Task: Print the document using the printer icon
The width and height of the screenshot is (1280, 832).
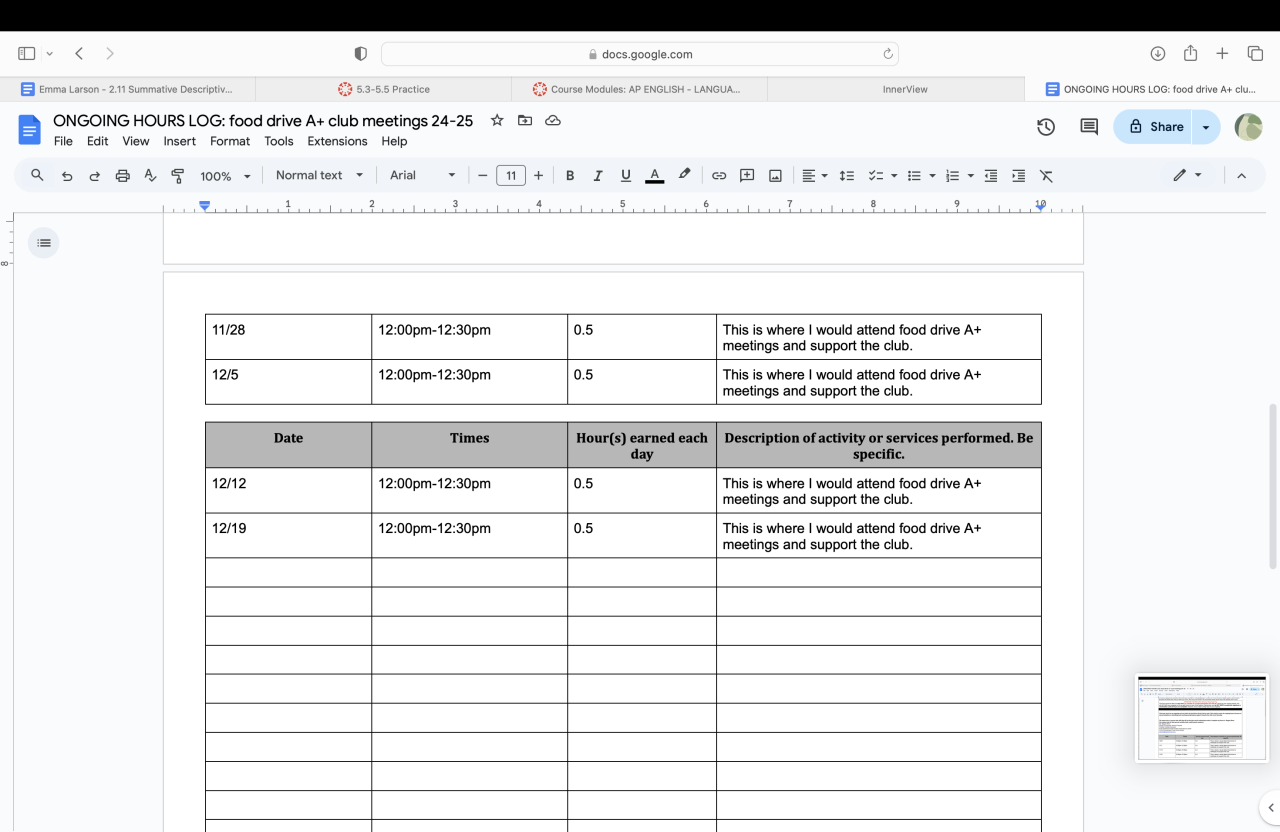Action: coord(123,176)
